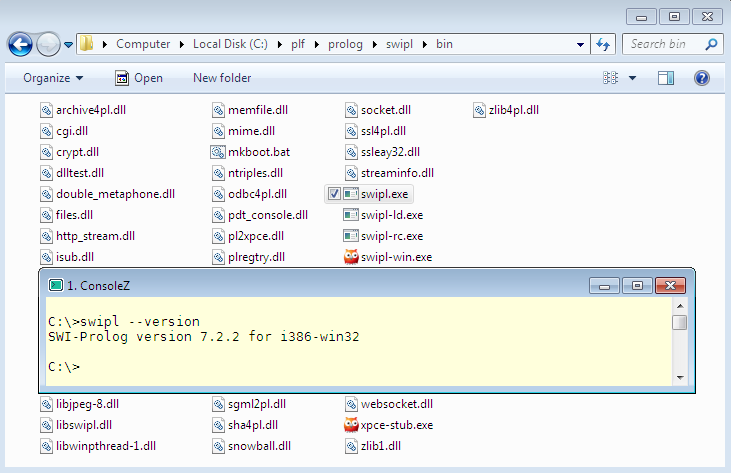731x473 pixels.
Task: Select mime.dll file name
Action: (x=251, y=131)
